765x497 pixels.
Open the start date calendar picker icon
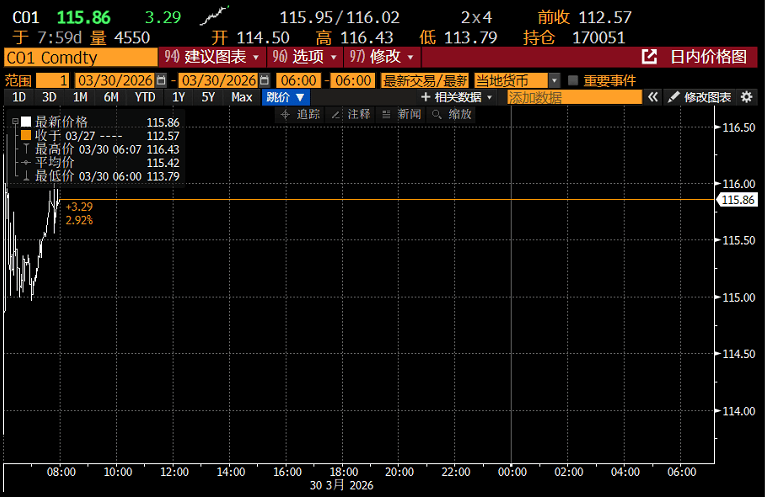pyautogui.click(x=161, y=80)
